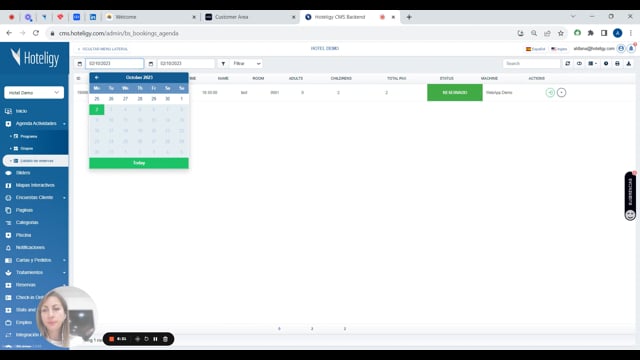Open the Sliders sidebar item
The height and width of the screenshot is (360, 640).
point(23,173)
